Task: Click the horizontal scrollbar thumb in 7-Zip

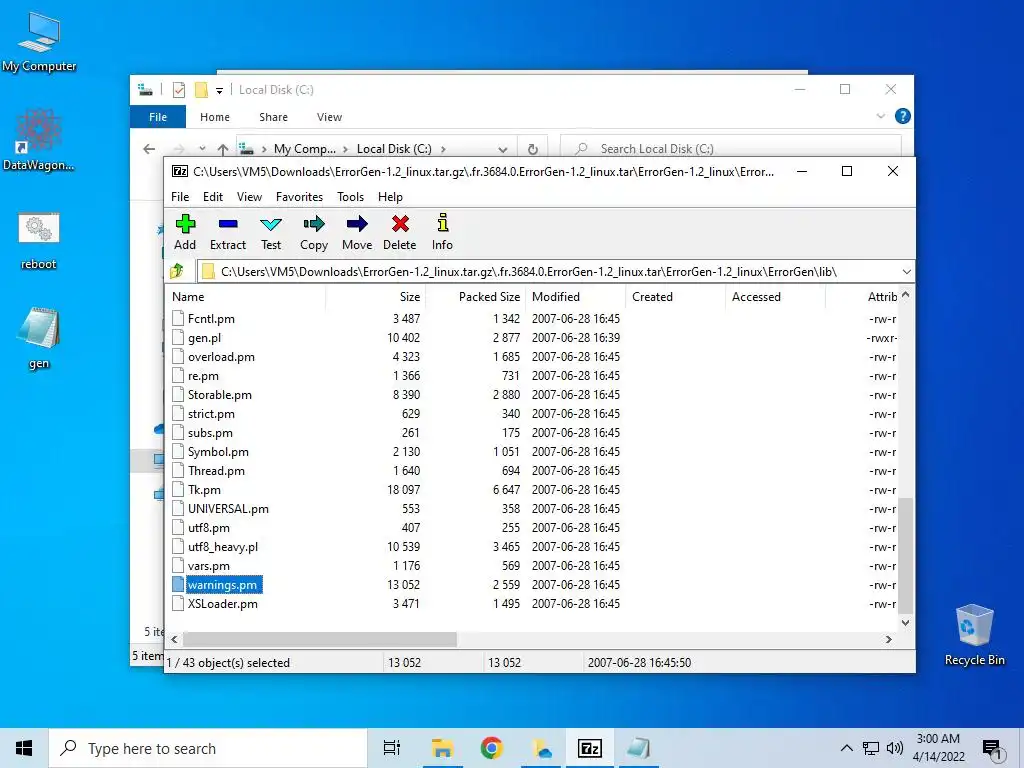Action: (319, 639)
